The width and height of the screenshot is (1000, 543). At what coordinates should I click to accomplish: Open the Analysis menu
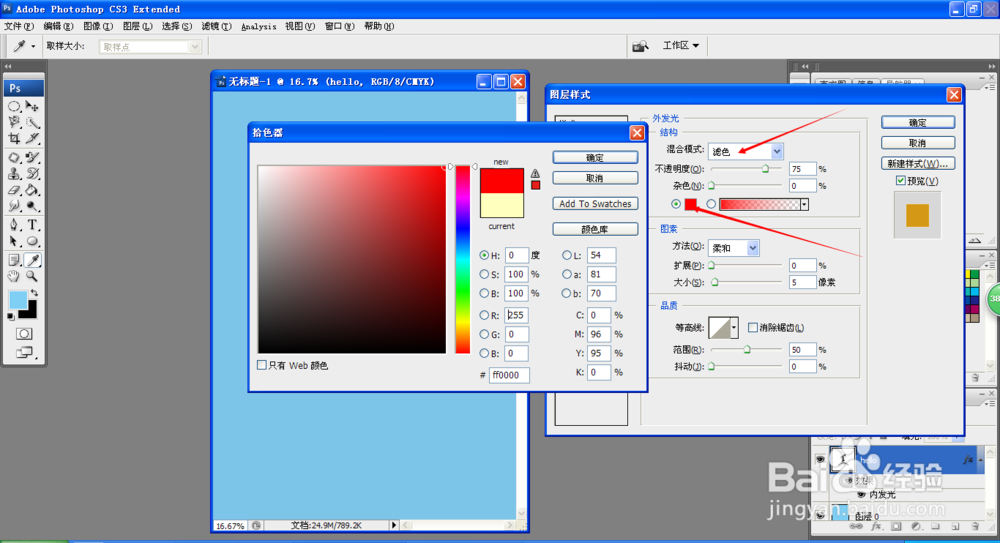258,26
